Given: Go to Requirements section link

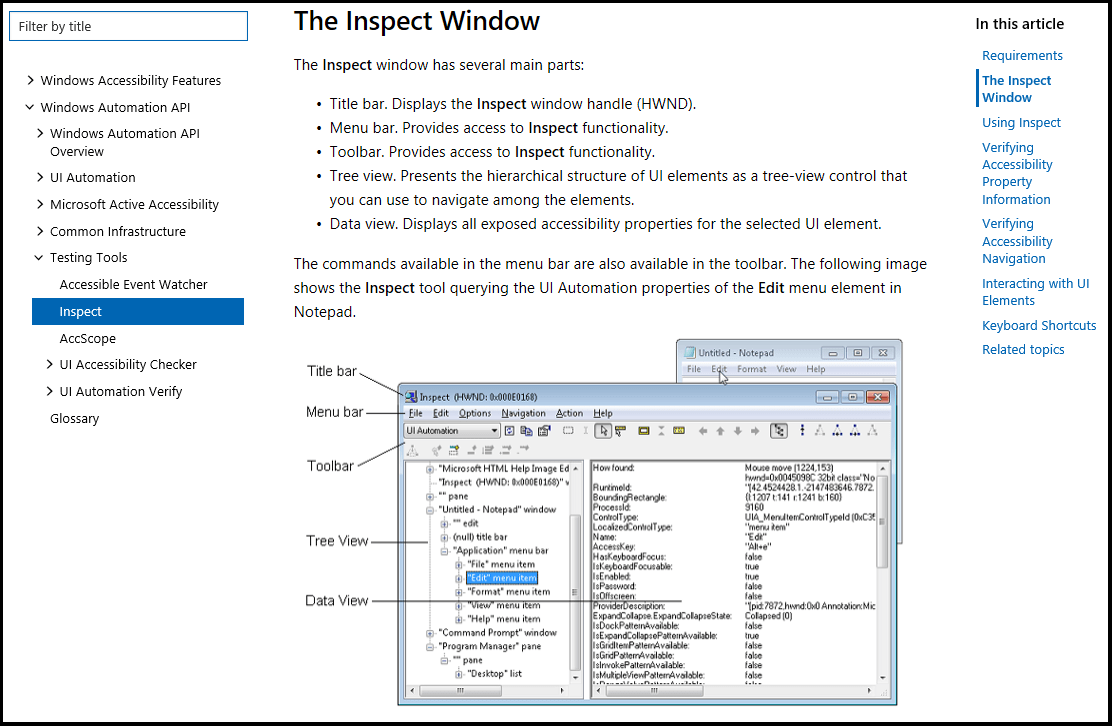Looking at the screenshot, I should 1022,55.
